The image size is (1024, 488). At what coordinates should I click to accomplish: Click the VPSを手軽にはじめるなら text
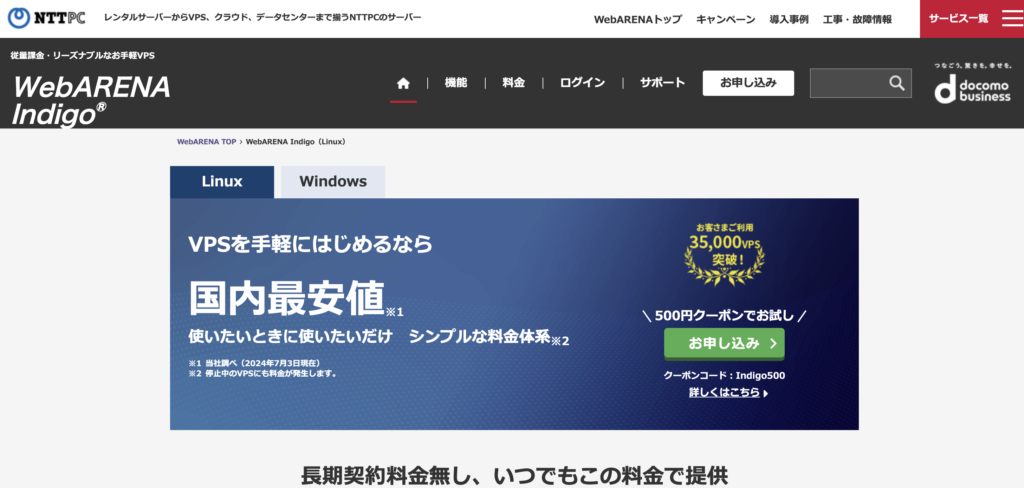click(311, 244)
